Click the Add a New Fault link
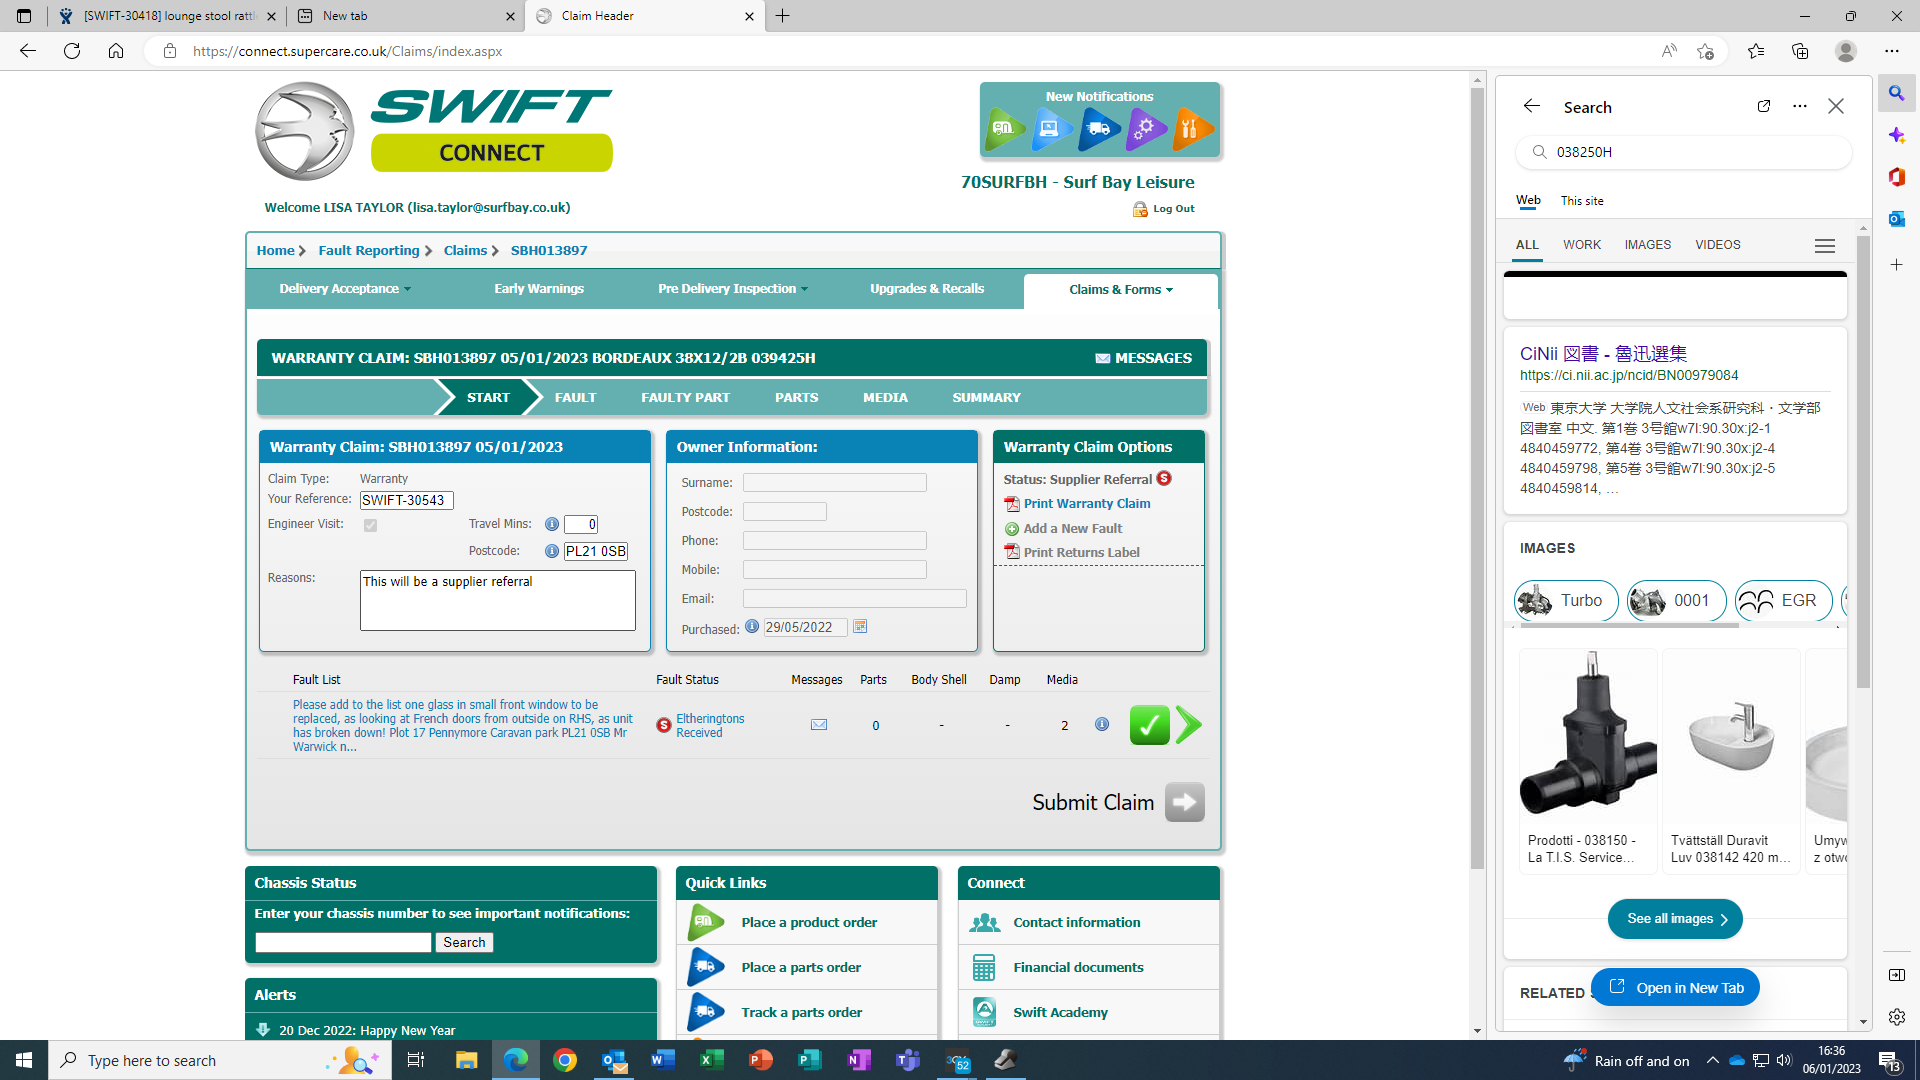The image size is (1920, 1080). coord(1072,529)
